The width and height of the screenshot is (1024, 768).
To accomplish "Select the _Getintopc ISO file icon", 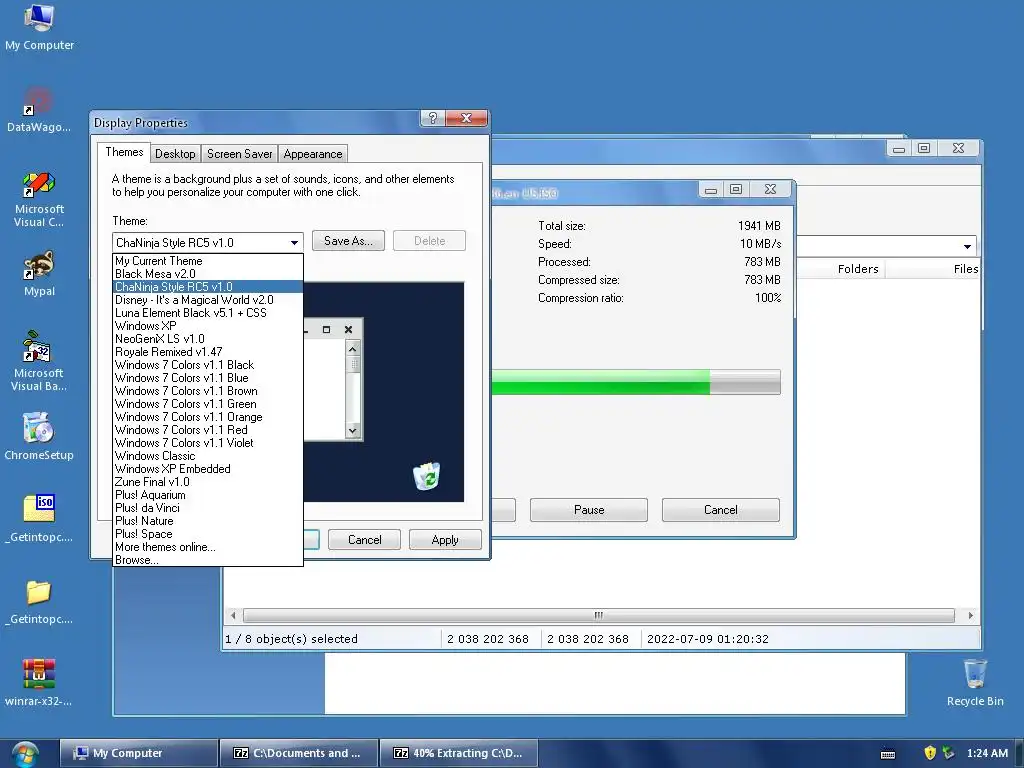I will coord(39,519).
